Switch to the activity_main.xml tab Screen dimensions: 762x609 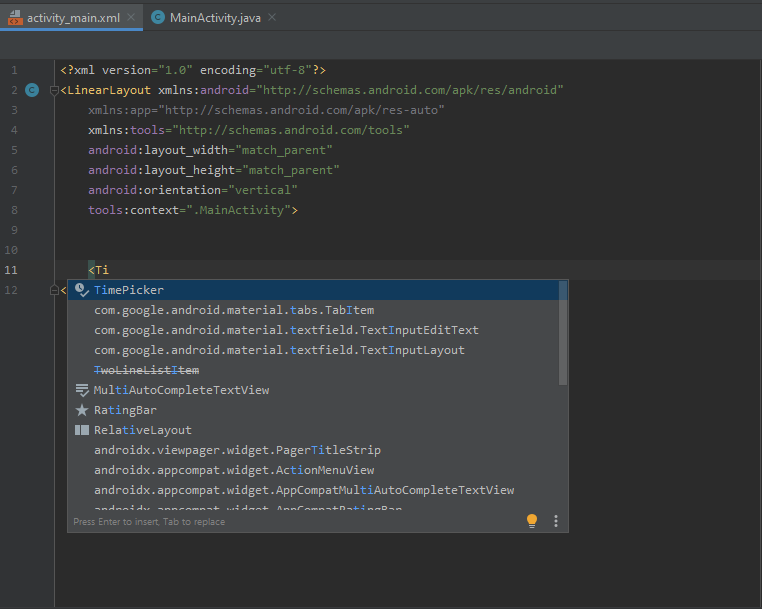click(x=73, y=18)
